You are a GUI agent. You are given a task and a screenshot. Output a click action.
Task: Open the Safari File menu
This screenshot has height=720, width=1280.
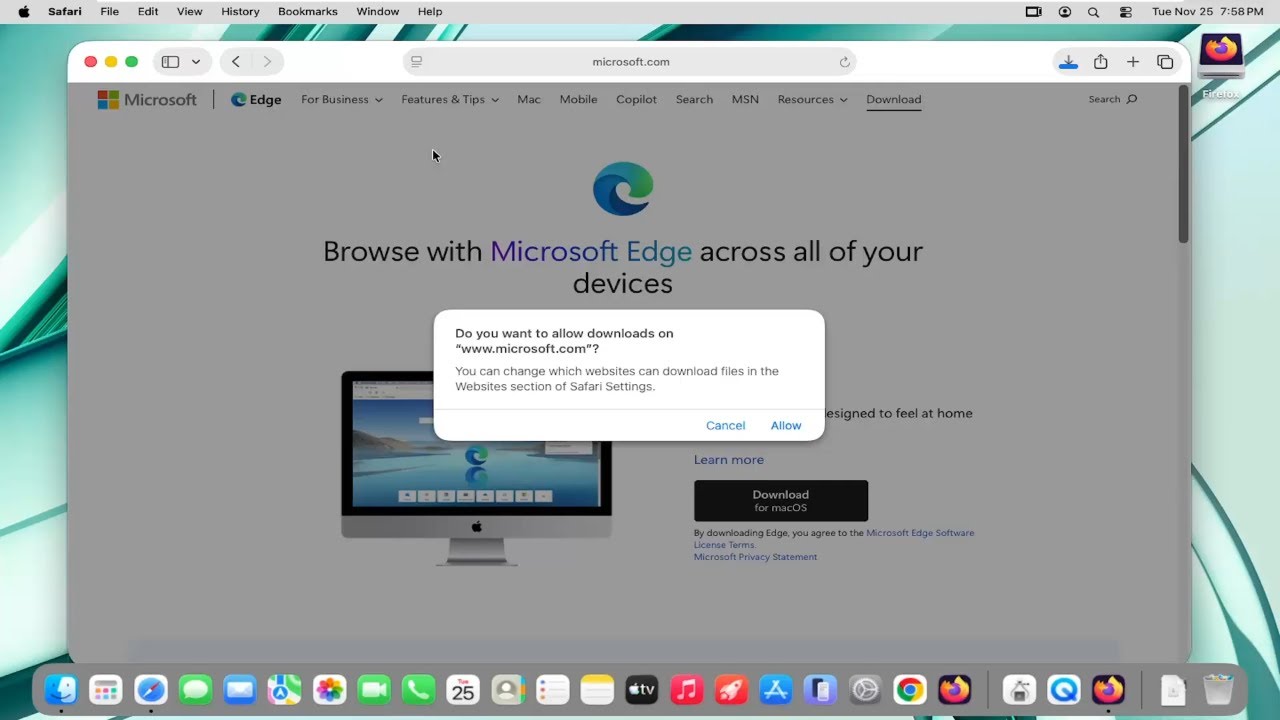point(109,11)
